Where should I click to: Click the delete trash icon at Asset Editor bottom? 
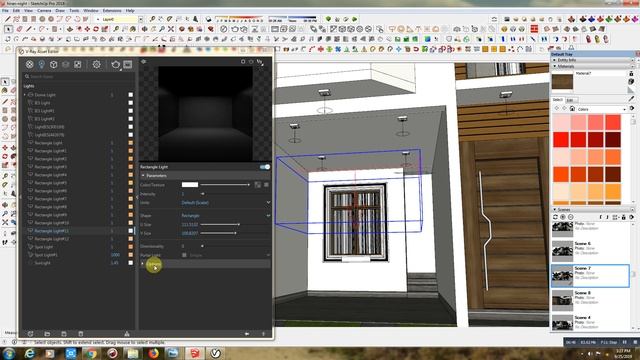tap(80, 334)
